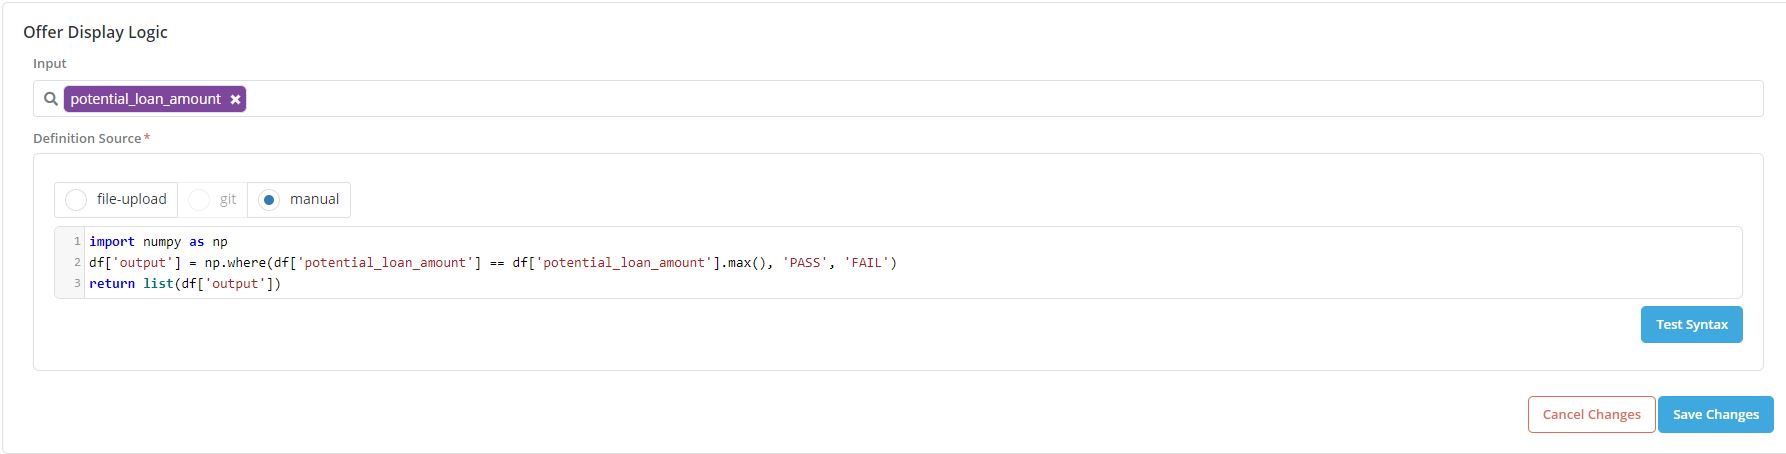Image resolution: width=1786 pixels, height=454 pixels.
Task: Click the 'PASS' string in the code
Action: [x=805, y=263]
